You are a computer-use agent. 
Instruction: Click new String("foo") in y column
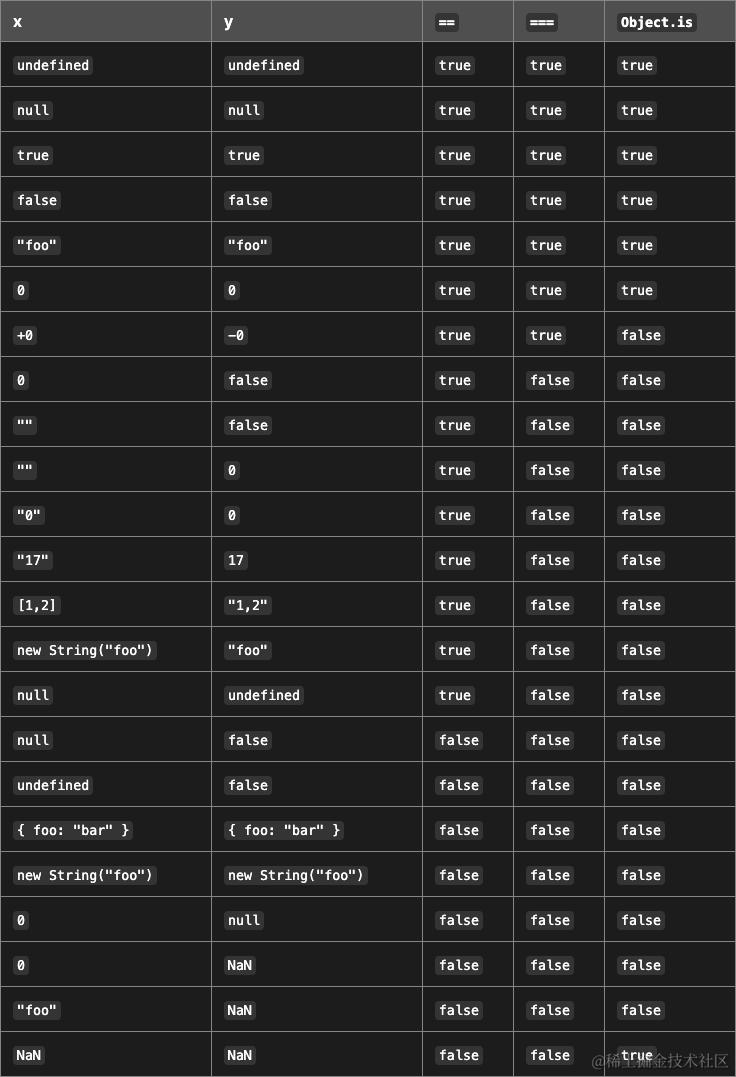296,875
